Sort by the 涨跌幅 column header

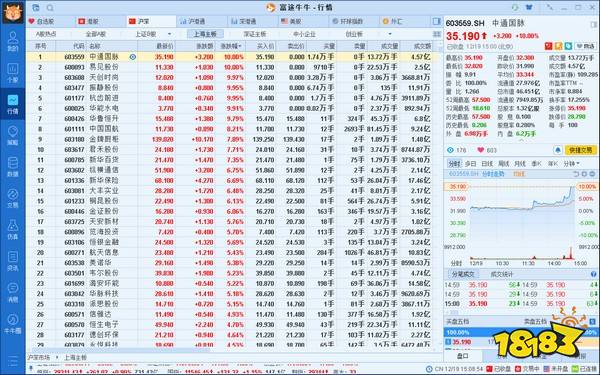[x=231, y=46]
